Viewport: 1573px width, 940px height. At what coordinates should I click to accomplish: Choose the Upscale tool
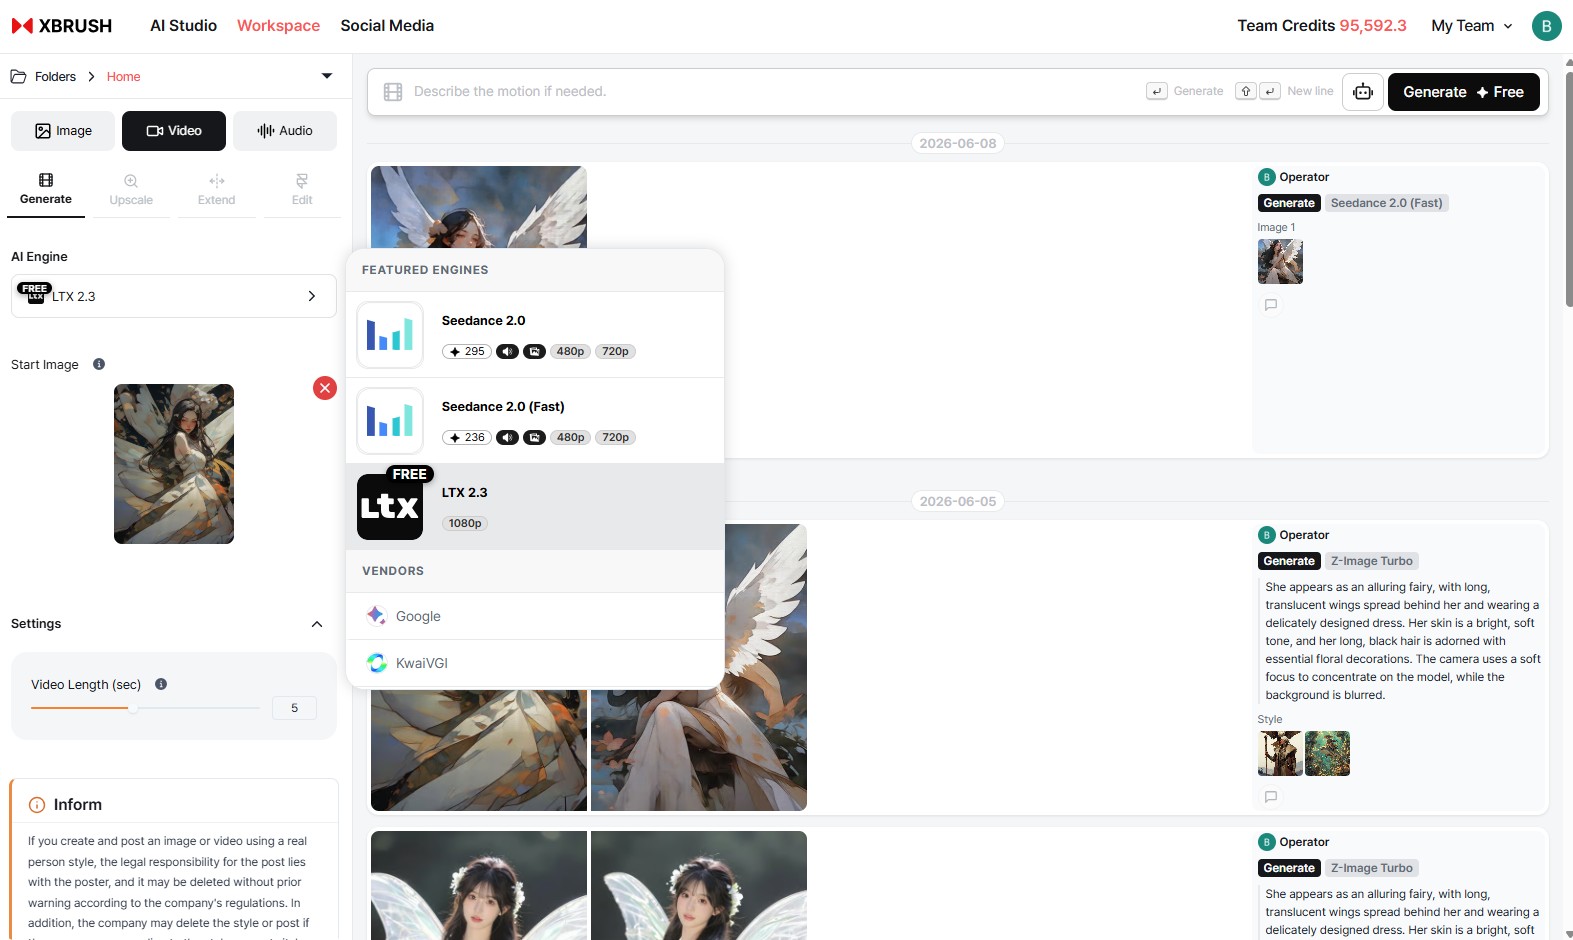[131, 189]
